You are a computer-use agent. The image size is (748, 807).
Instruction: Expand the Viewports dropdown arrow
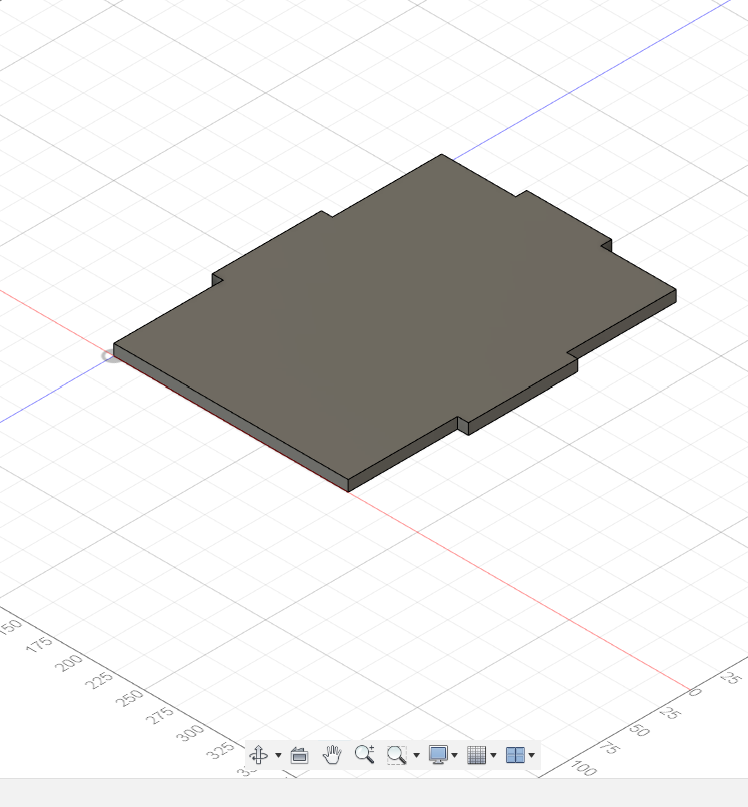[x=532, y=756]
